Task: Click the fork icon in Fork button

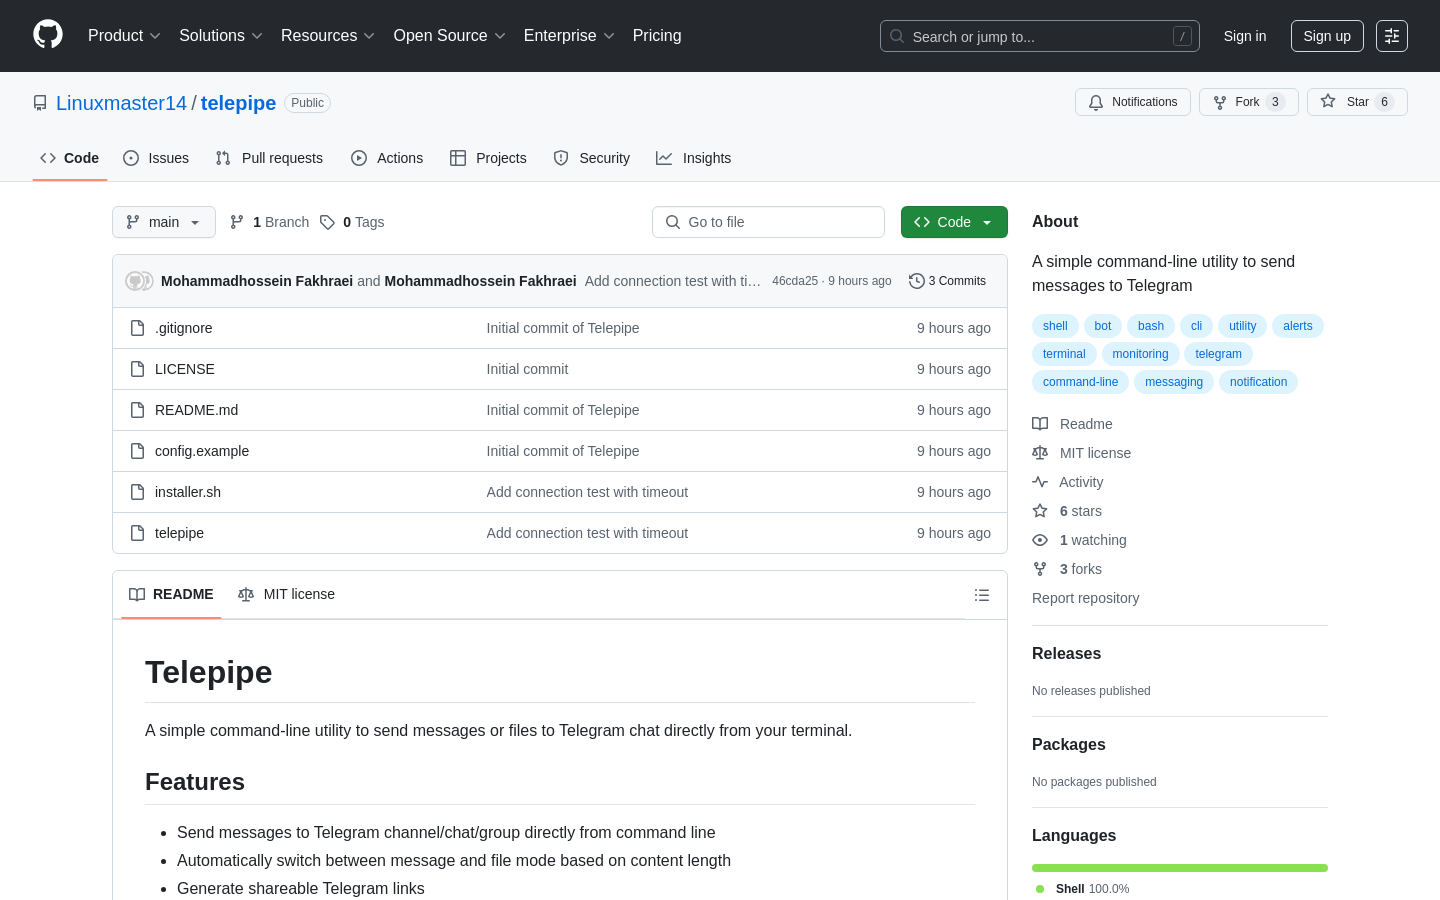Action: click(1220, 102)
